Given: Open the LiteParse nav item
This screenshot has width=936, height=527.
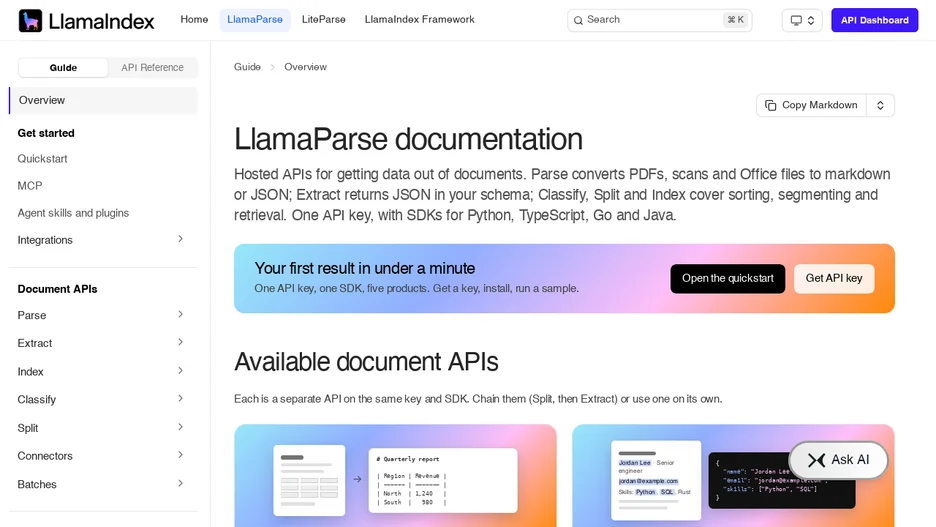Looking at the screenshot, I should click(324, 20).
